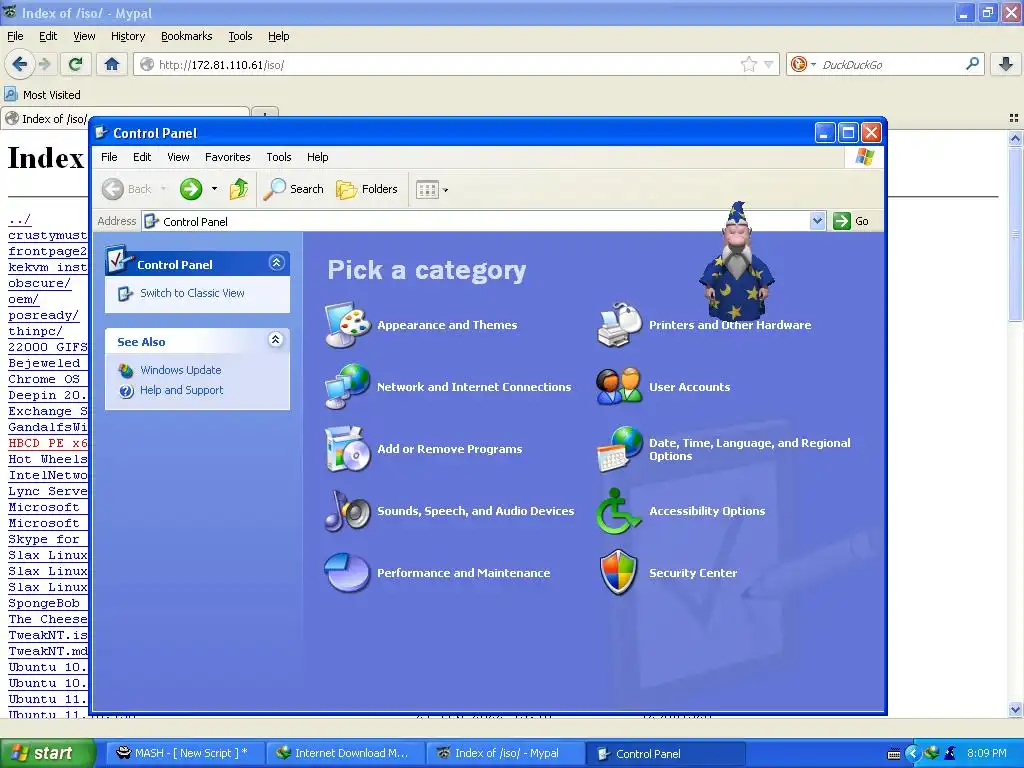Click the Views icon in Control Panel toolbar

click(x=427, y=190)
